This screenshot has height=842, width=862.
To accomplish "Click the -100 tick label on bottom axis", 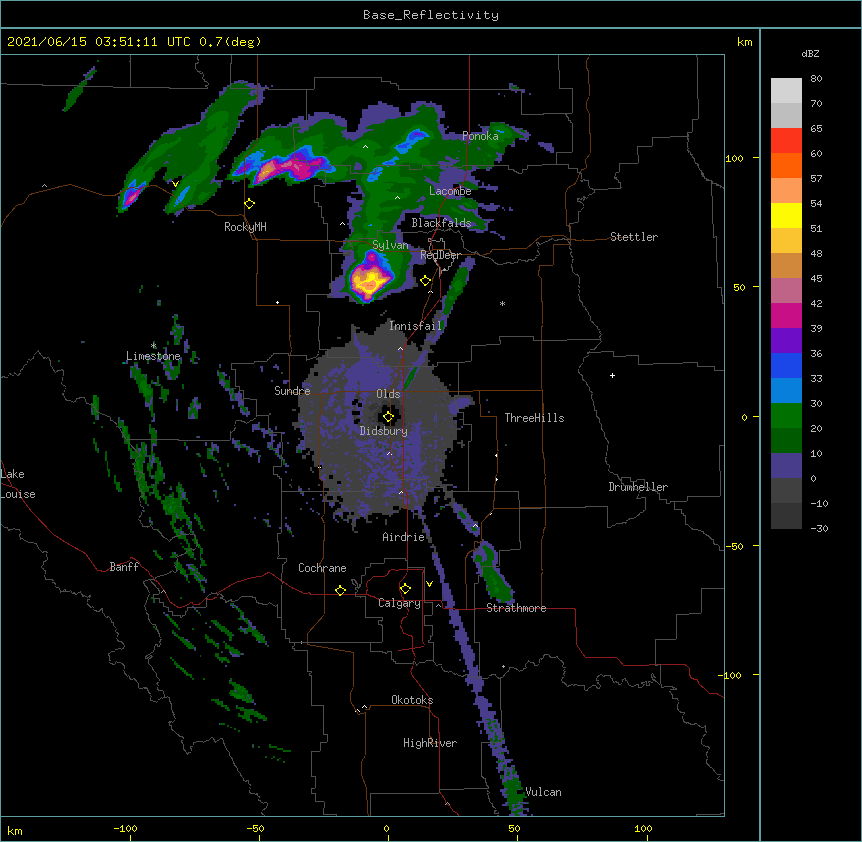I will tap(125, 828).
